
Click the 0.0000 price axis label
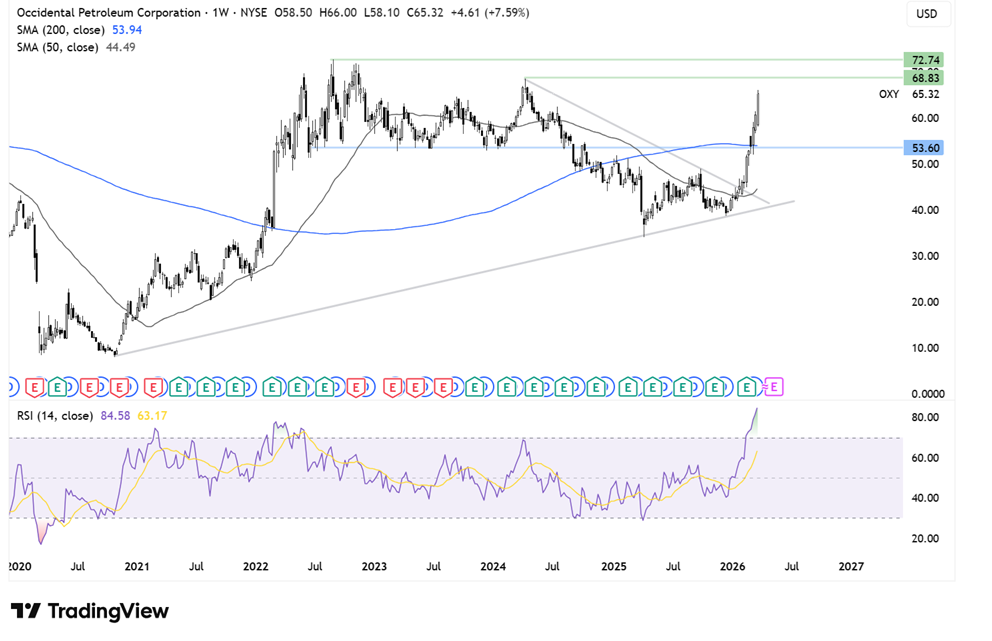click(927, 394)
